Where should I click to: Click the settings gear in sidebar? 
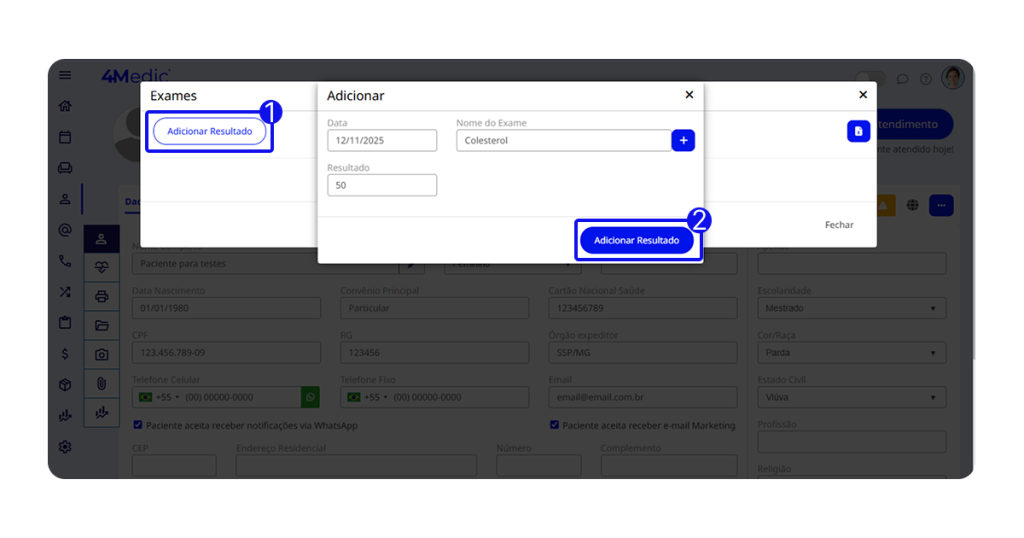(65, 447)
